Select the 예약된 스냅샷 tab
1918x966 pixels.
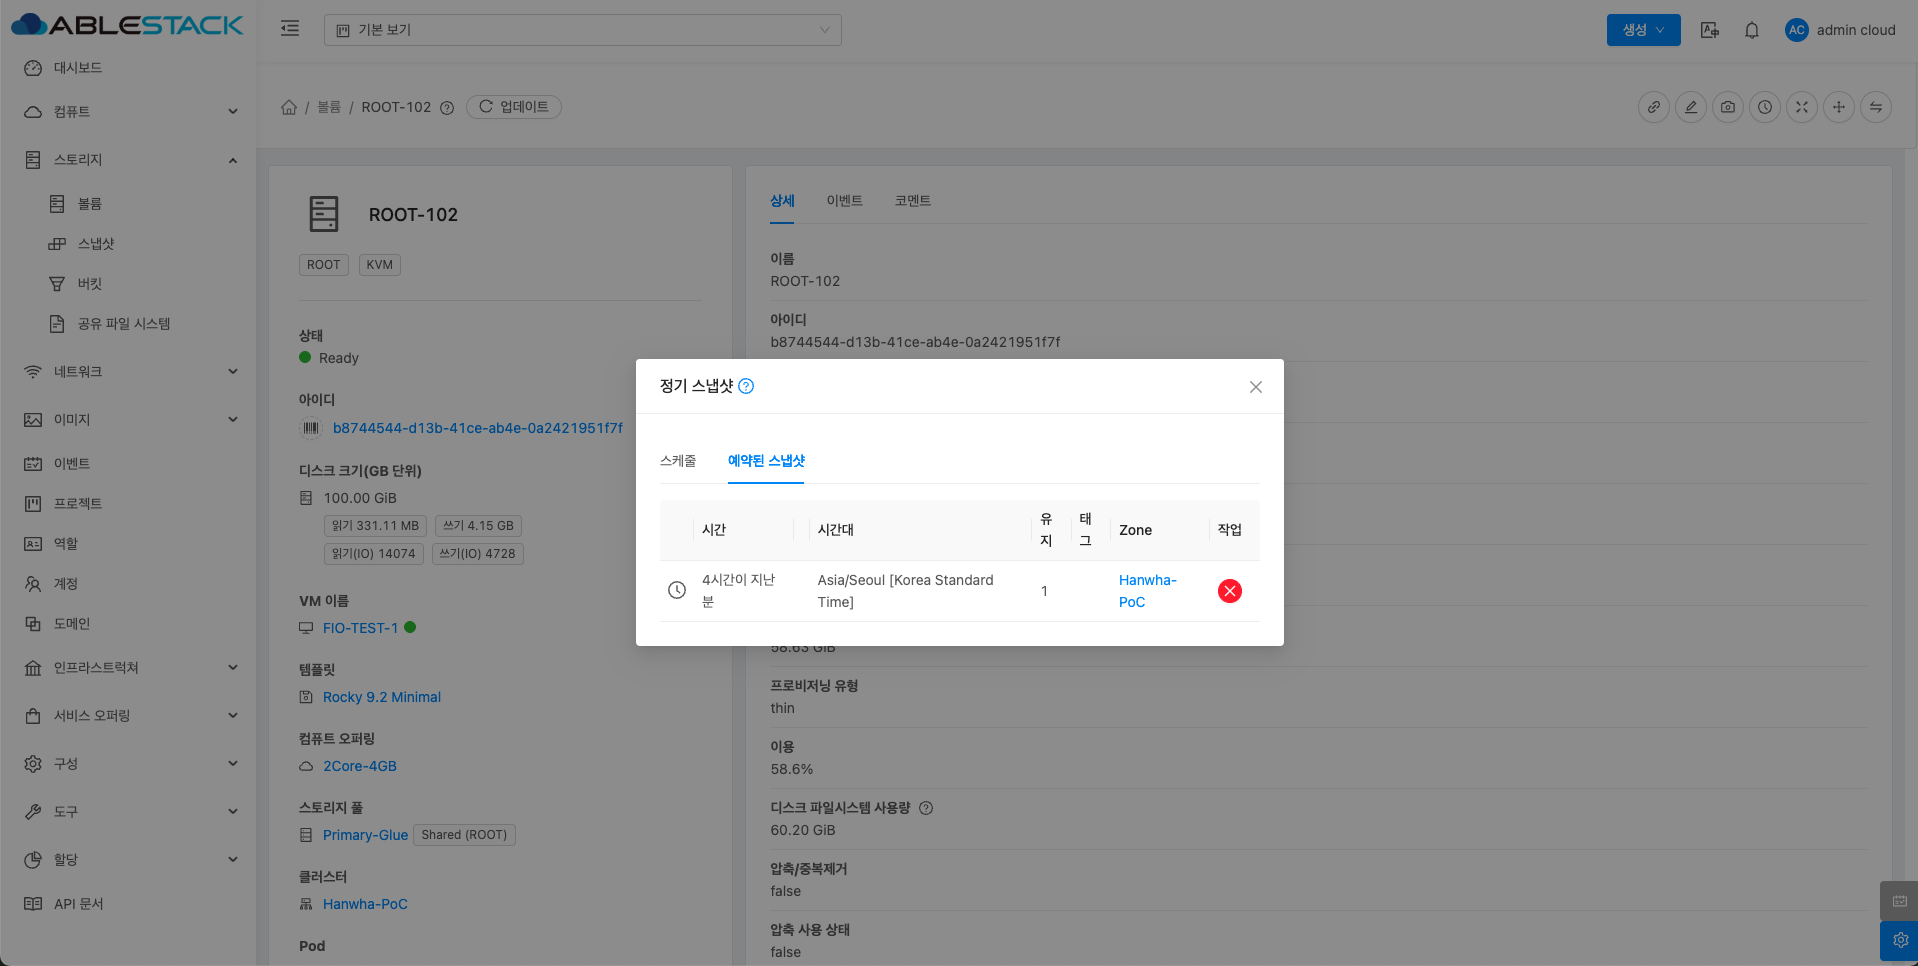tap(766, 461)
